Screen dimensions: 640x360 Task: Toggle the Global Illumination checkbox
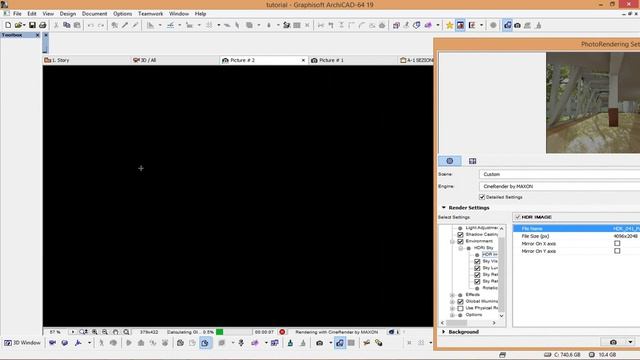460,301
